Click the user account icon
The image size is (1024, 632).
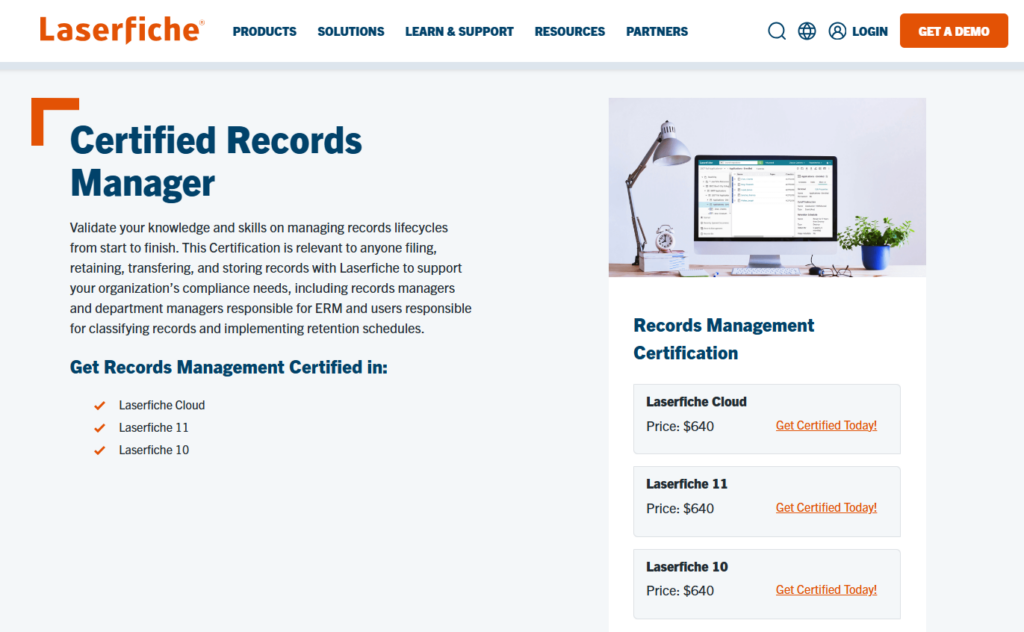(x=837, y=31)
